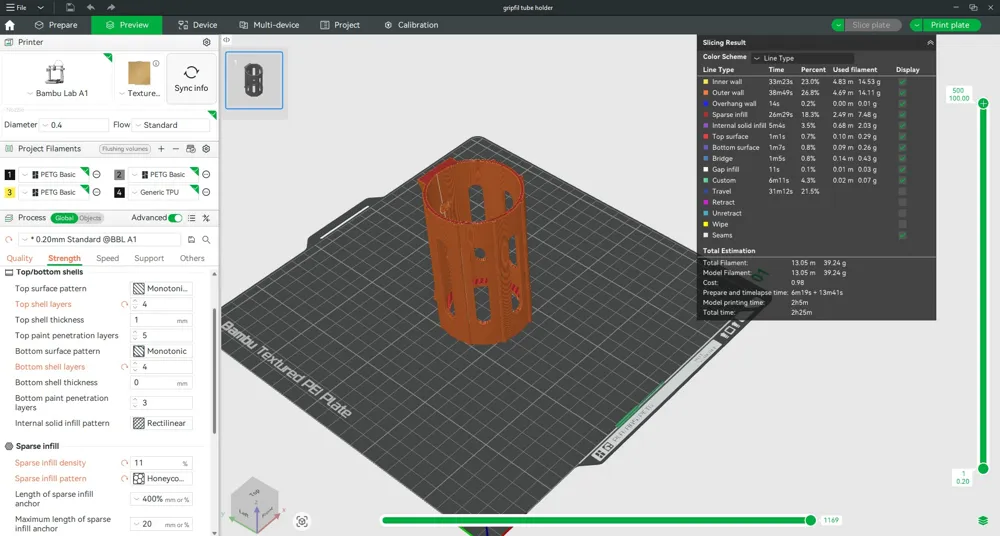Open project filaments settings gear
Image resolution: width=1000 pixels, height=536 pixels.
pyautogui.click(x=206, y=149)
